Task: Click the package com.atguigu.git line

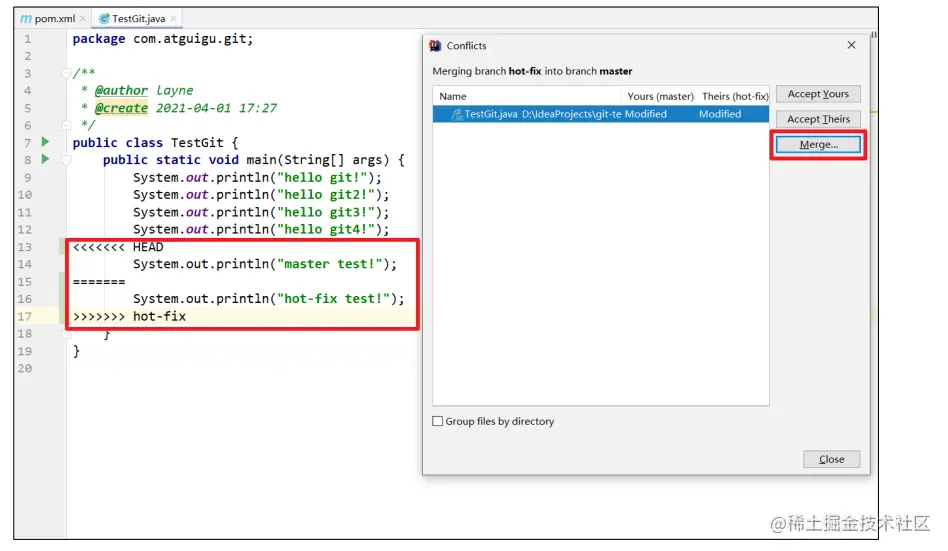Action: click(x=163, y=39)
